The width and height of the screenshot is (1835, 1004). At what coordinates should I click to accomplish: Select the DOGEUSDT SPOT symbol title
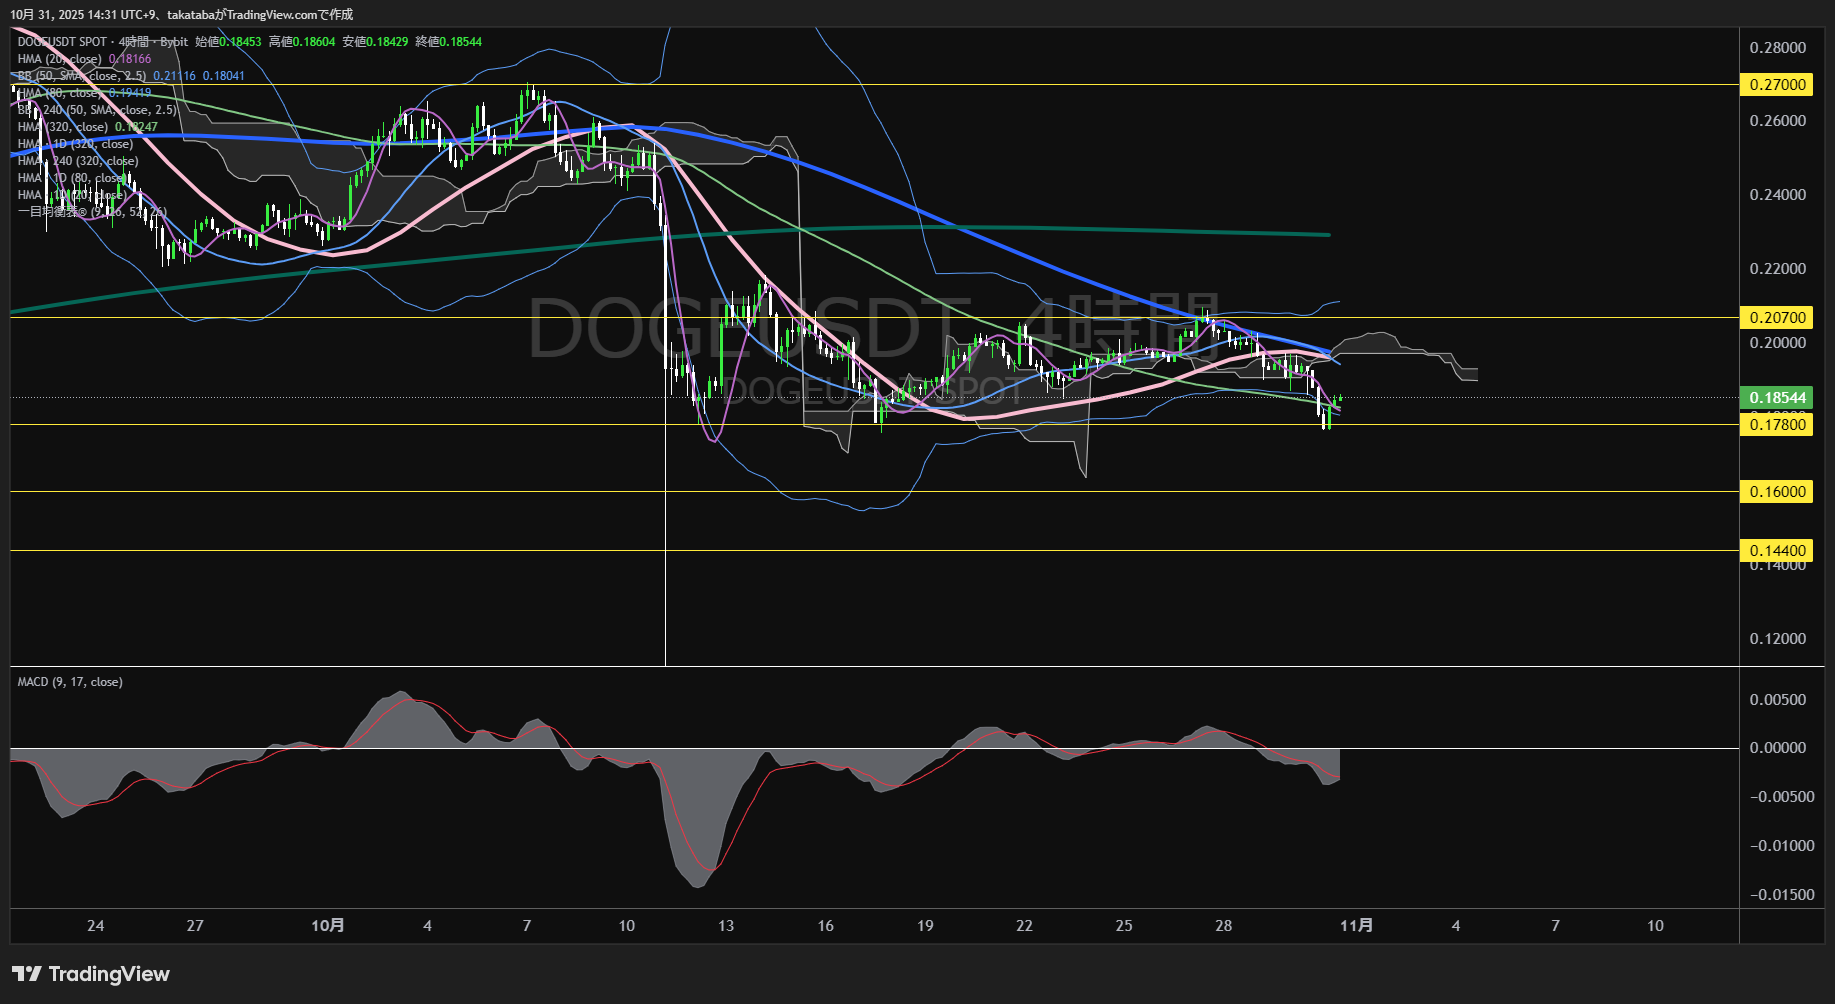coord(62,42)
